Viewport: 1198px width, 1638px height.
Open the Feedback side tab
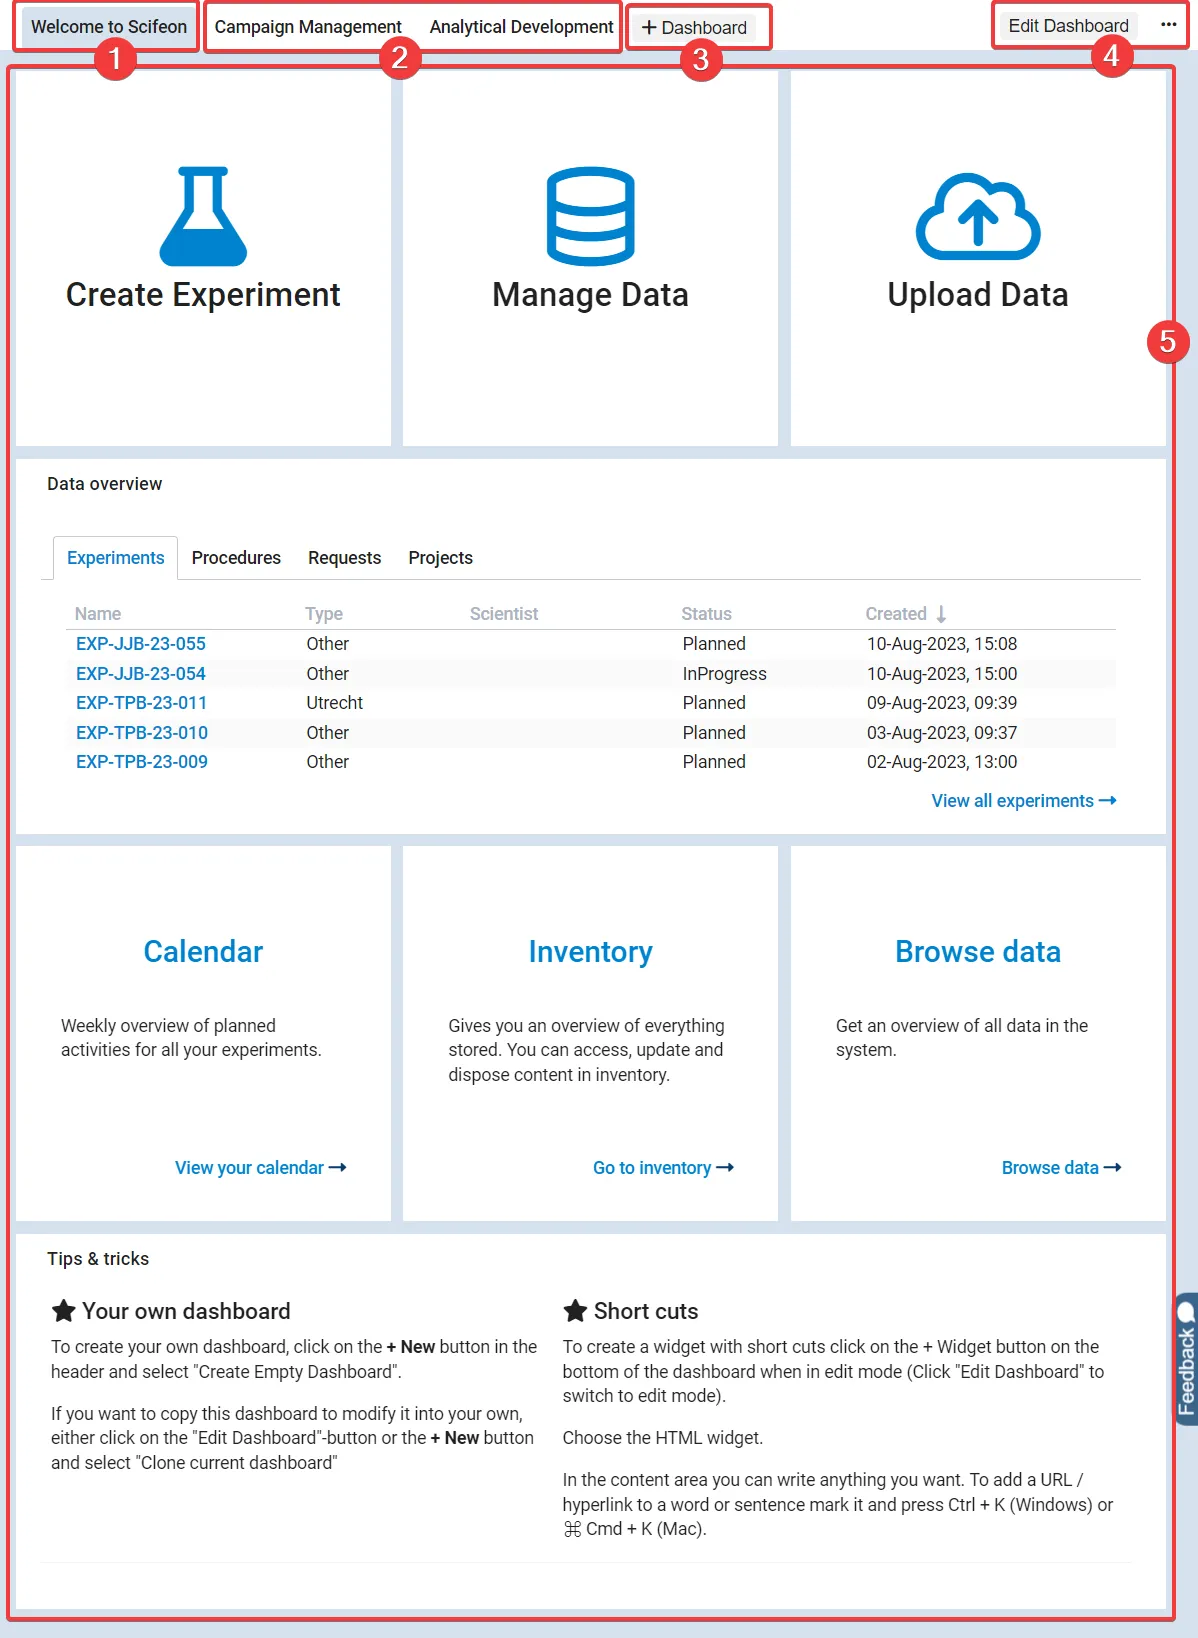pos(1186,1358)
